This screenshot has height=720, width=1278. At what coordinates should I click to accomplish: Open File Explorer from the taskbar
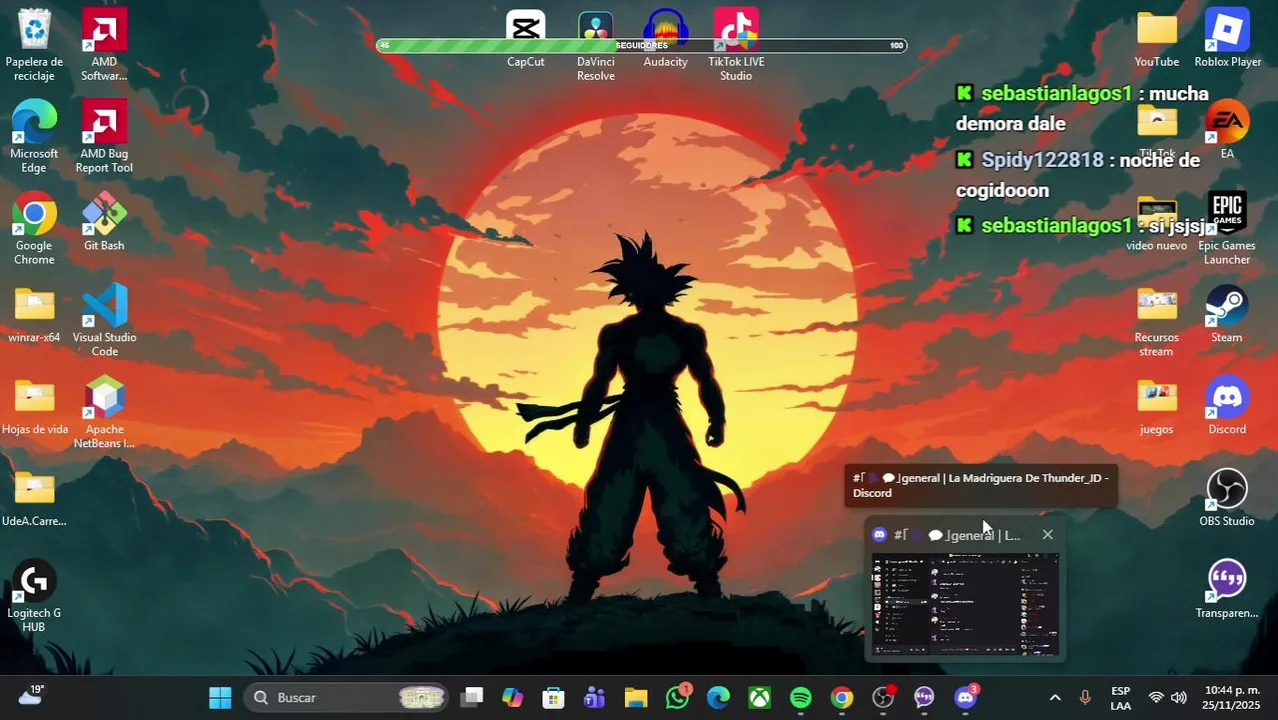(x=636, y=698)
